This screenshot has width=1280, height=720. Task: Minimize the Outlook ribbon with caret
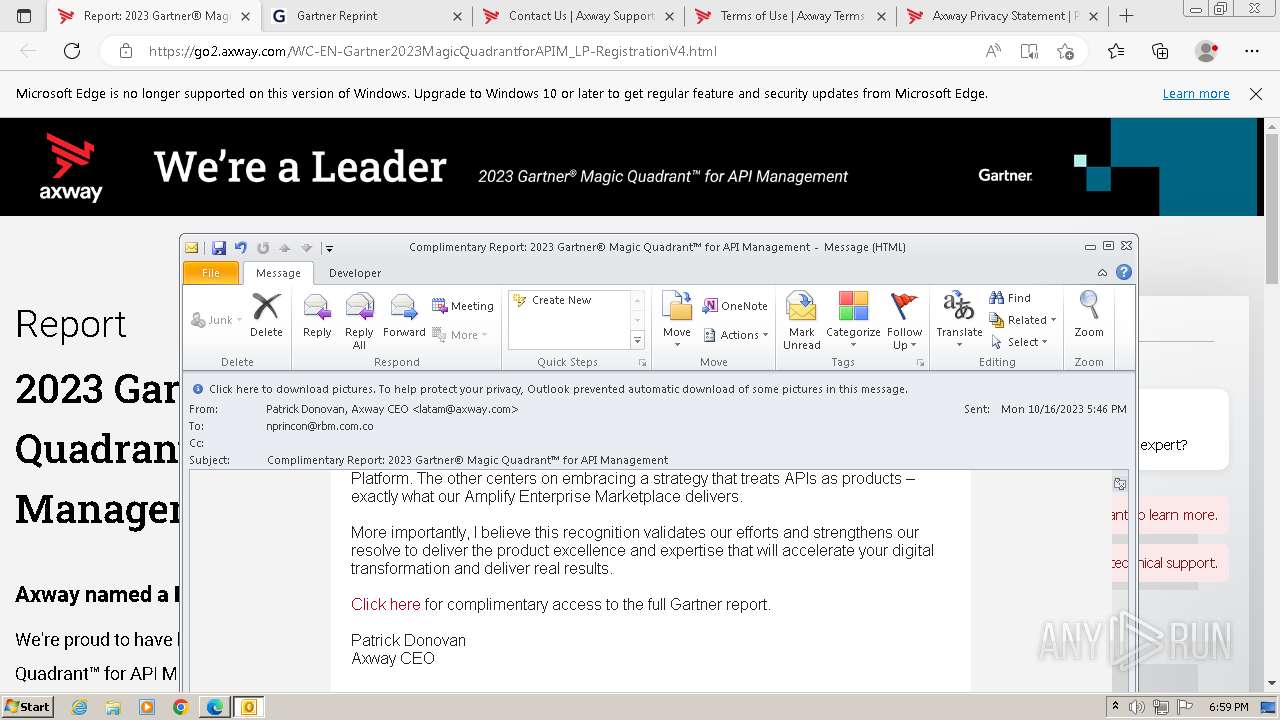(x=1102, y=273)
